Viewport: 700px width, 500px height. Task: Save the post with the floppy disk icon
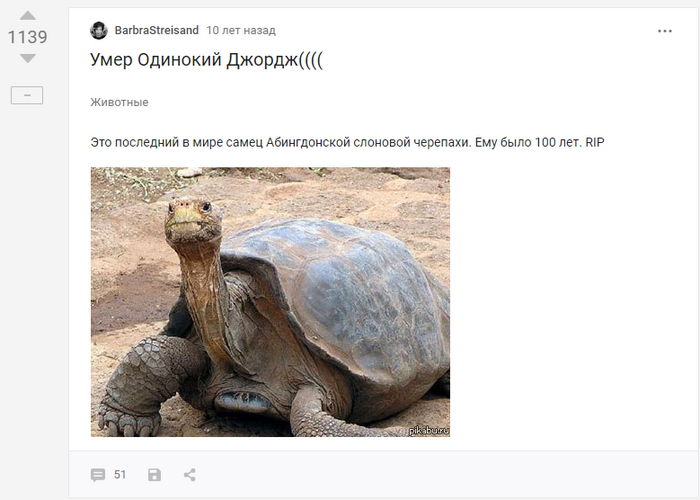point(154,475)
